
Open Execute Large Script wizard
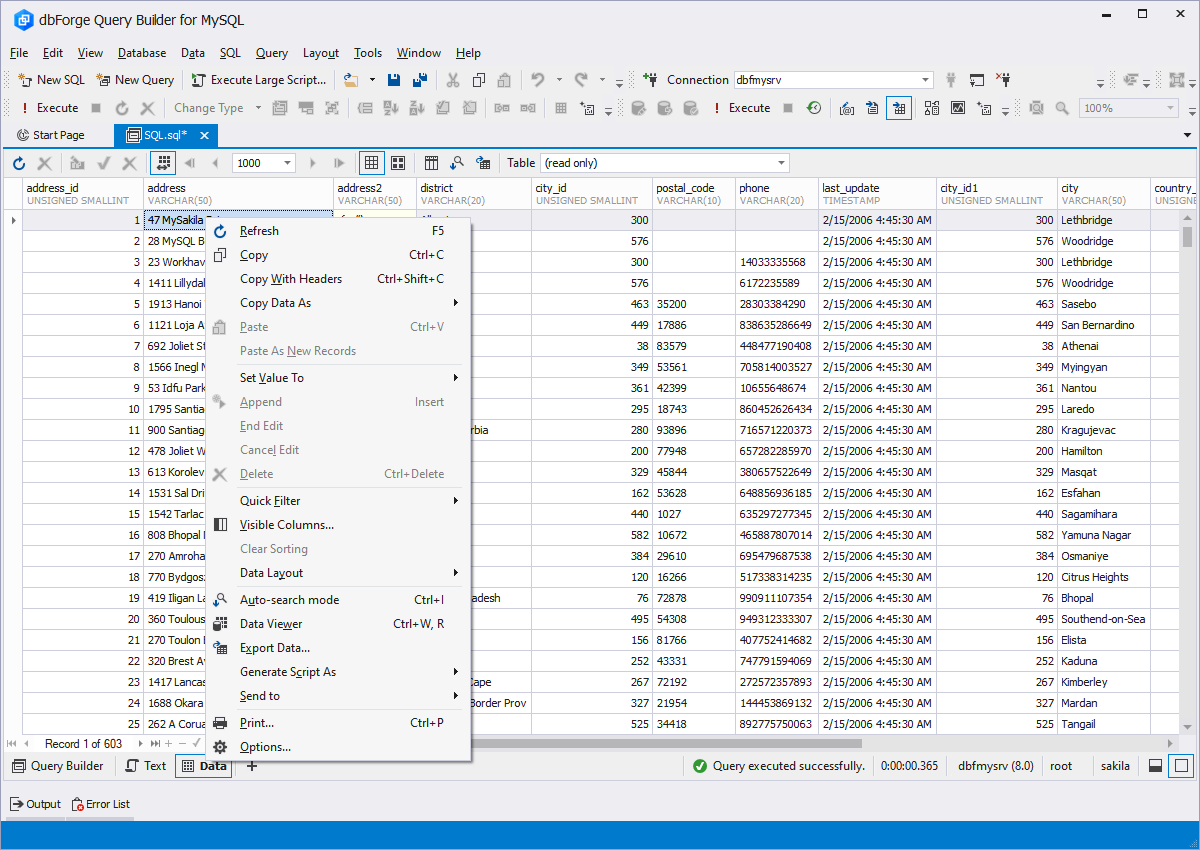coord(259,80)
